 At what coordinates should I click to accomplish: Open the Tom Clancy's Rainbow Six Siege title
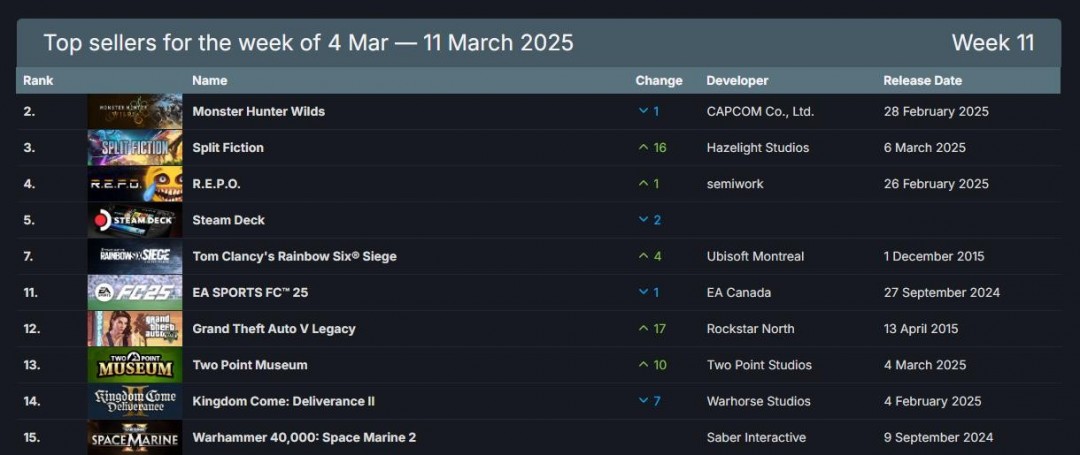coord(294,256)
